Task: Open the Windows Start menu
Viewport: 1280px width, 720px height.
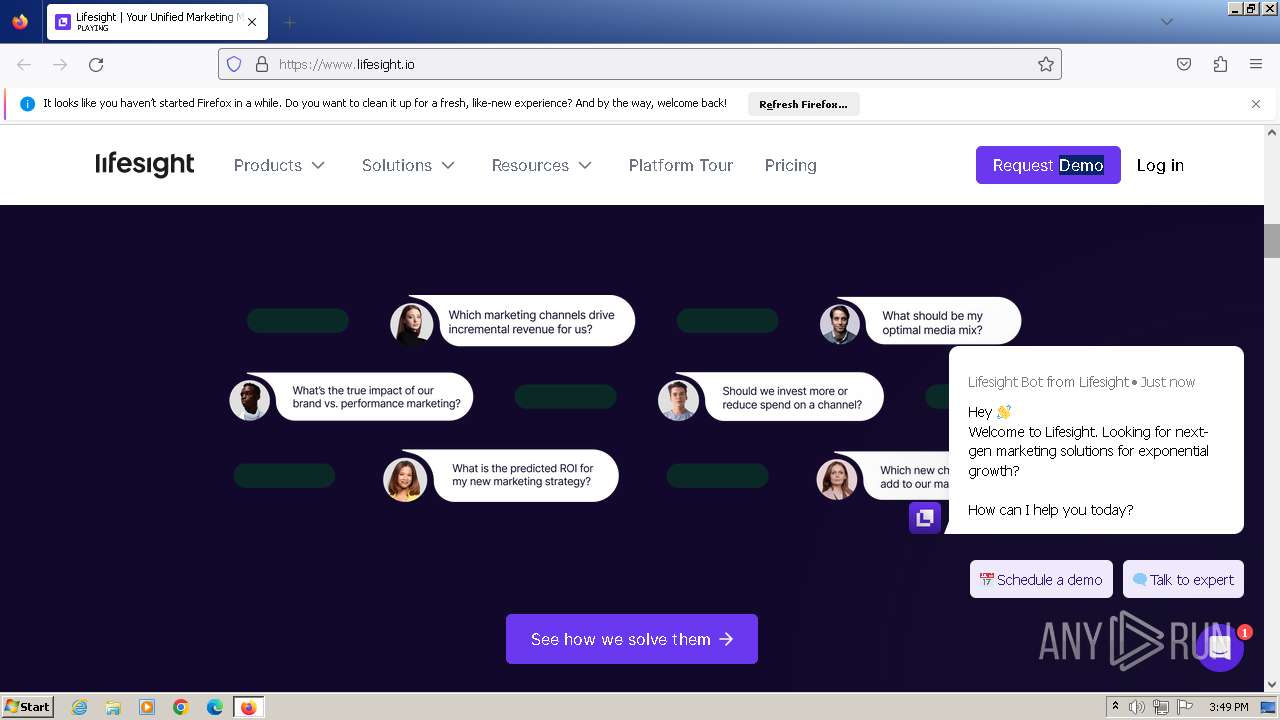Action: point(28,707)
